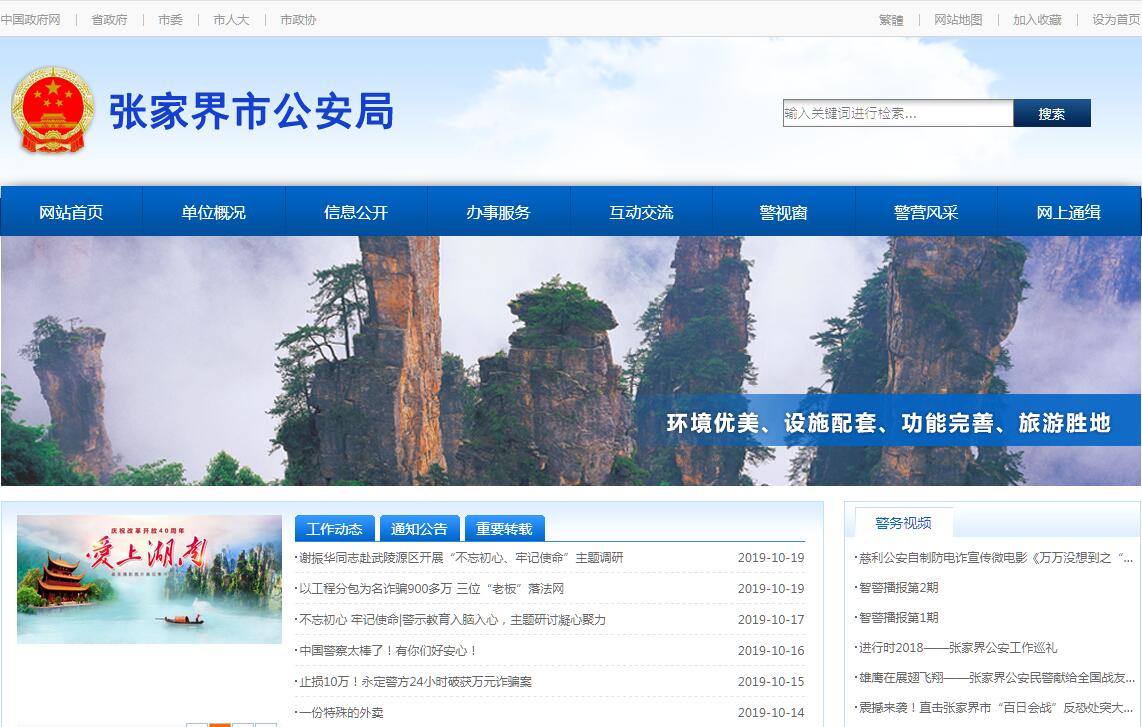This screenshot has height=727, width=1142.
Task: Open 警视窗 from the navigation bar
Action: point(783,212)
